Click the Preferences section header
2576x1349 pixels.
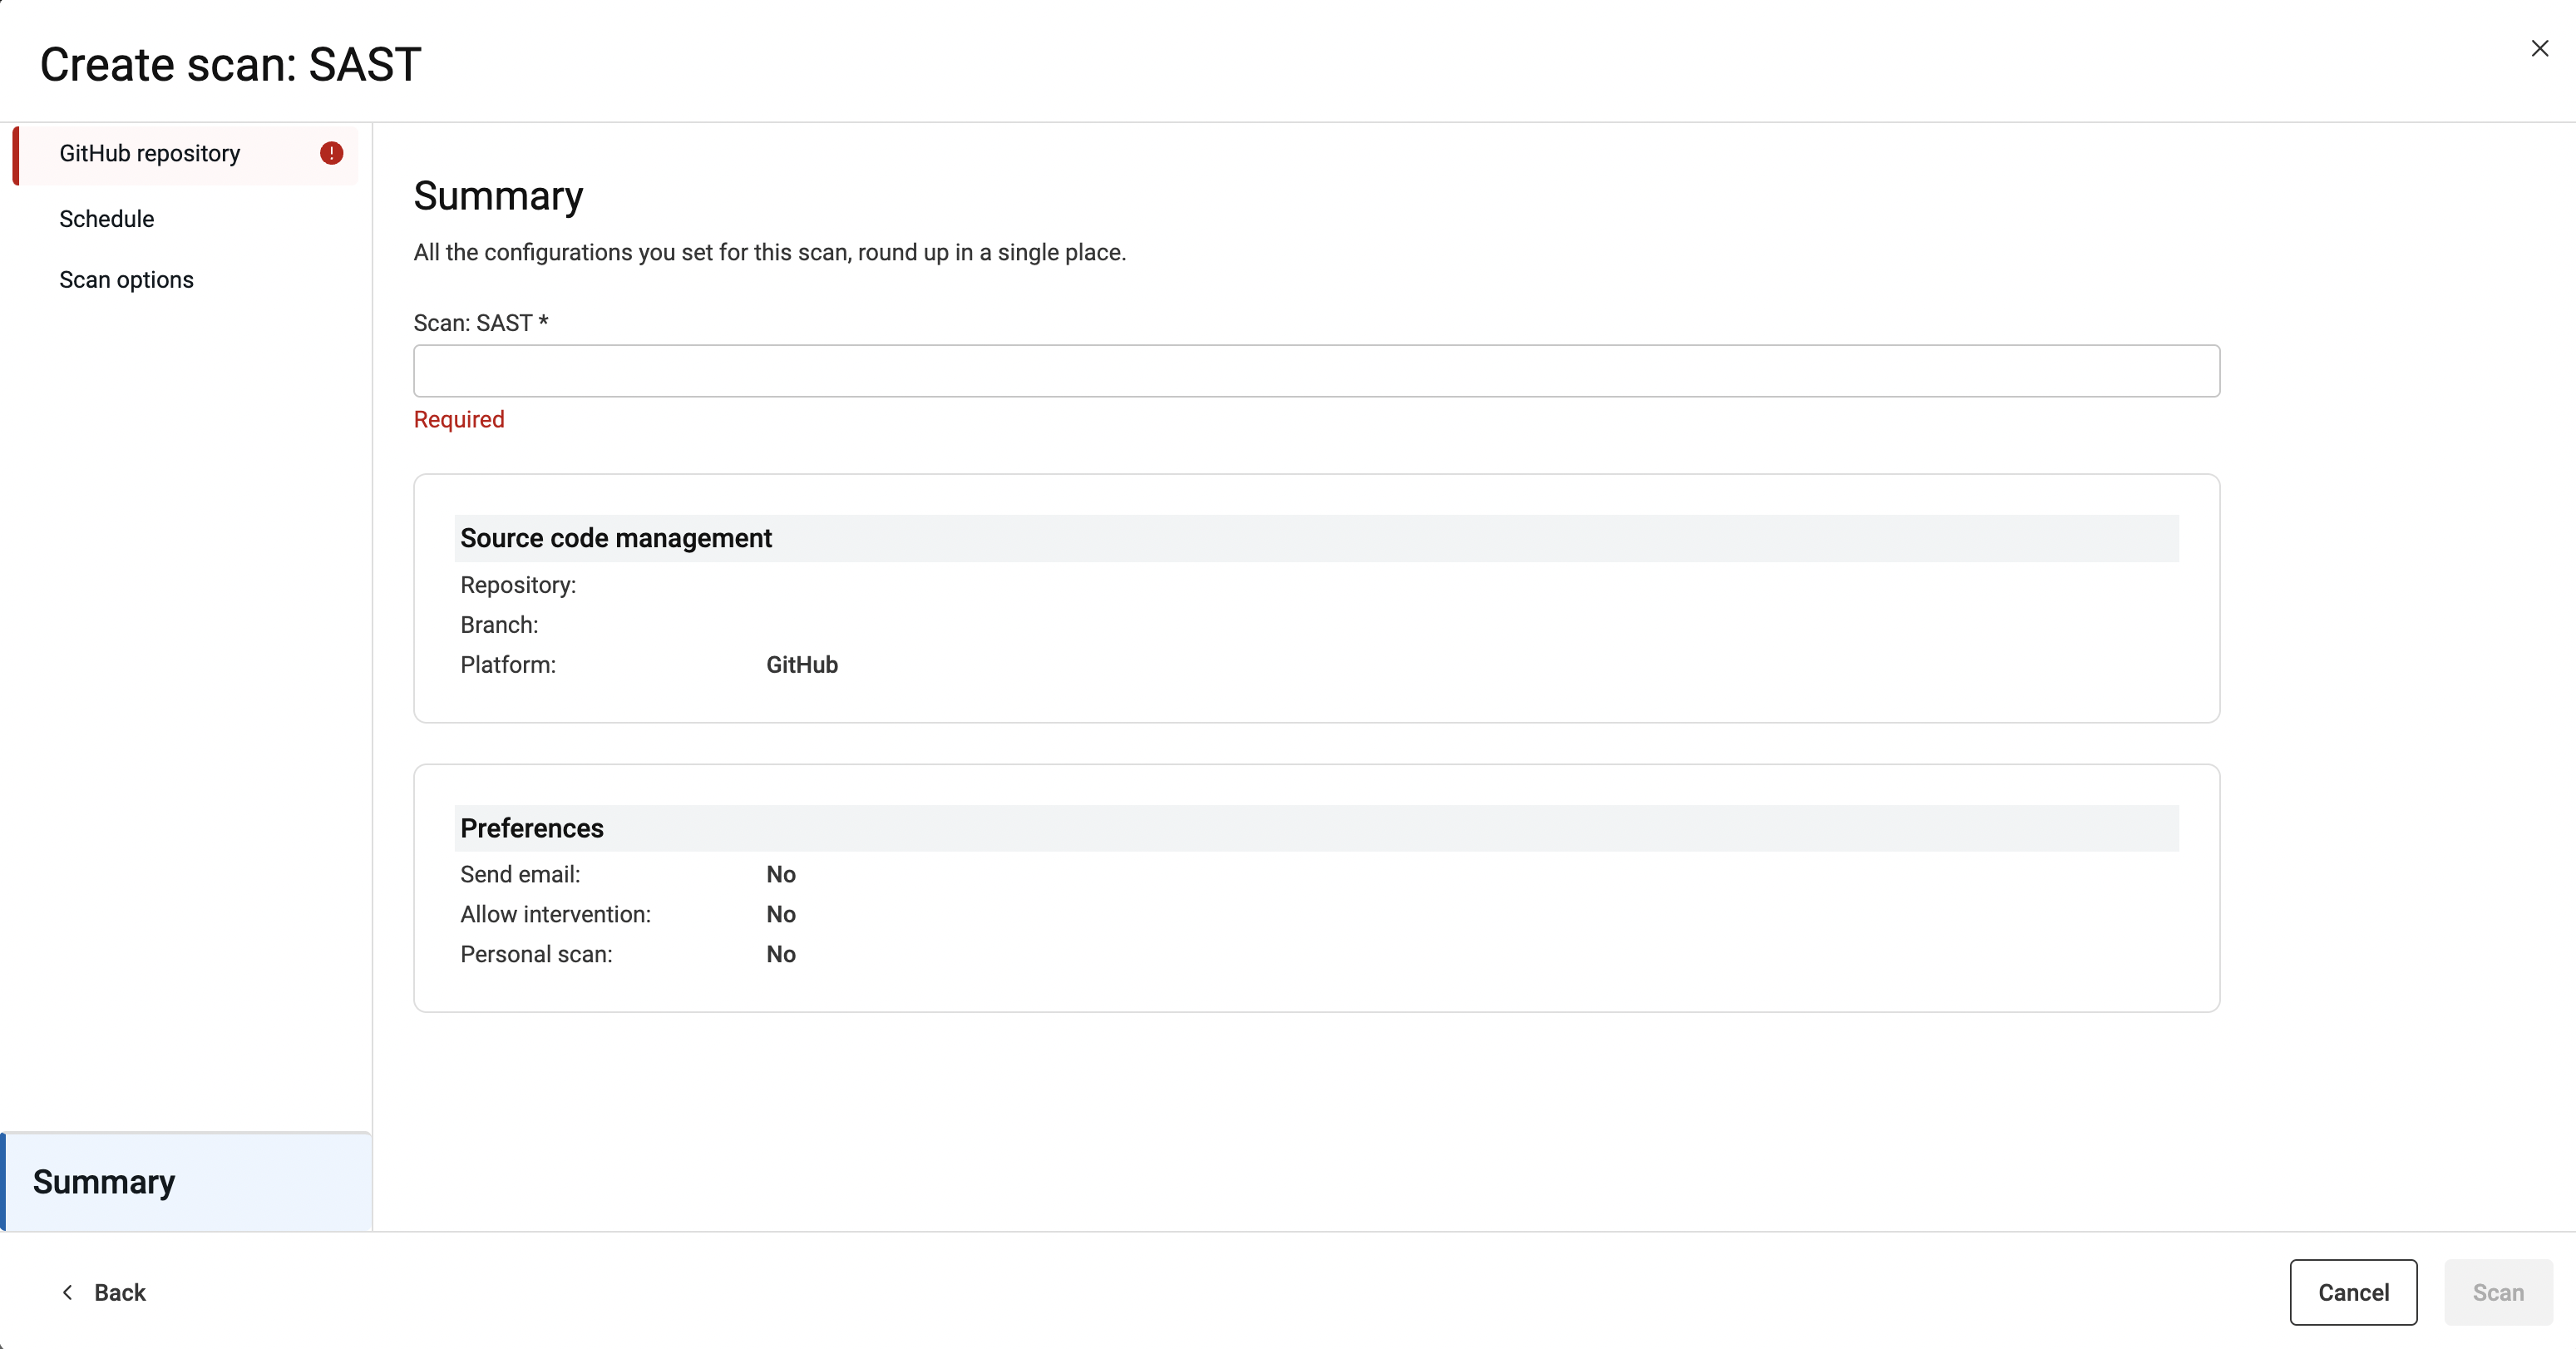532,828
